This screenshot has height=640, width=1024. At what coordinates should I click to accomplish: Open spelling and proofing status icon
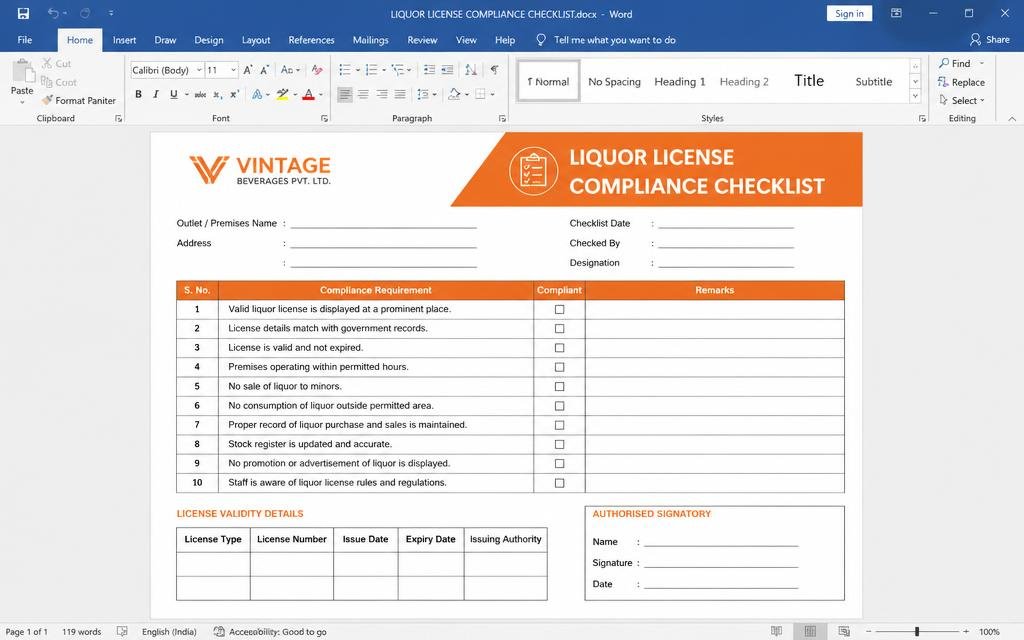pos(122,632)
